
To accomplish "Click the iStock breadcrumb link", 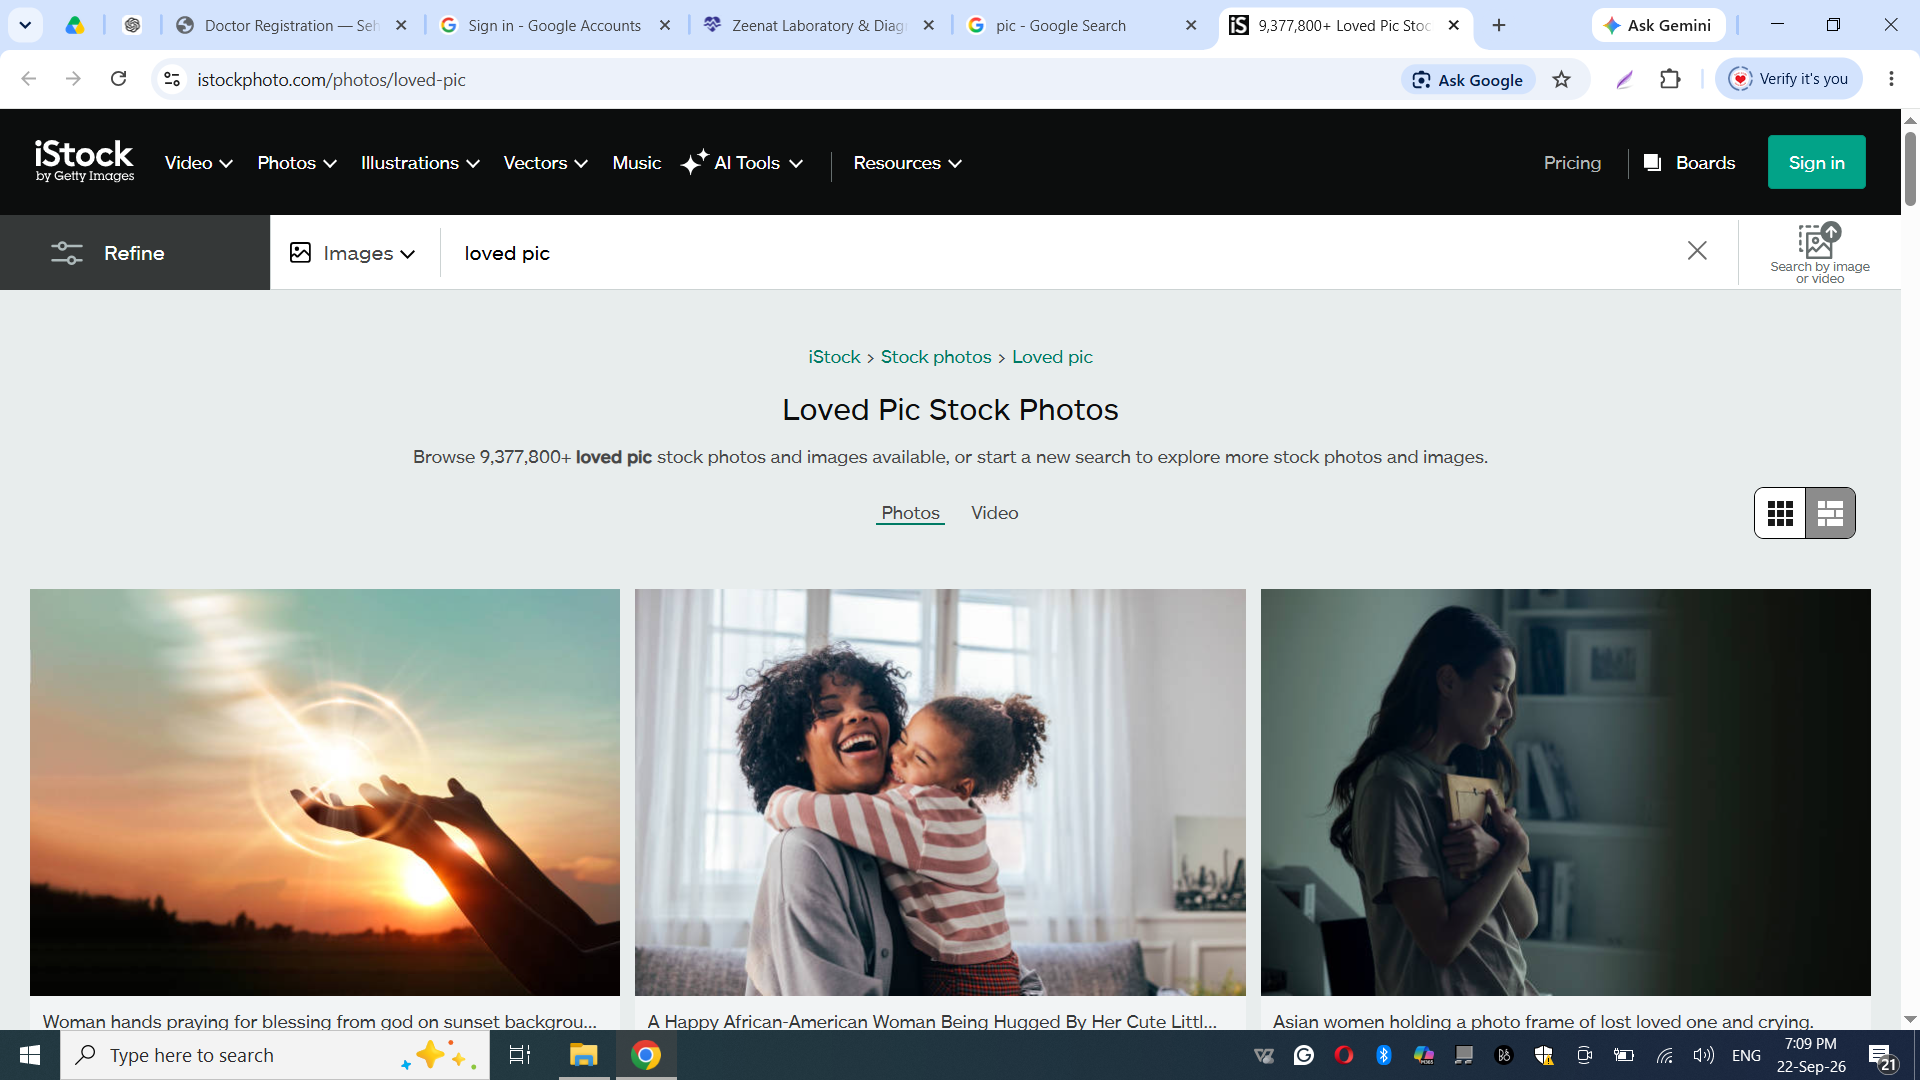I will click(x=834, y=357).
